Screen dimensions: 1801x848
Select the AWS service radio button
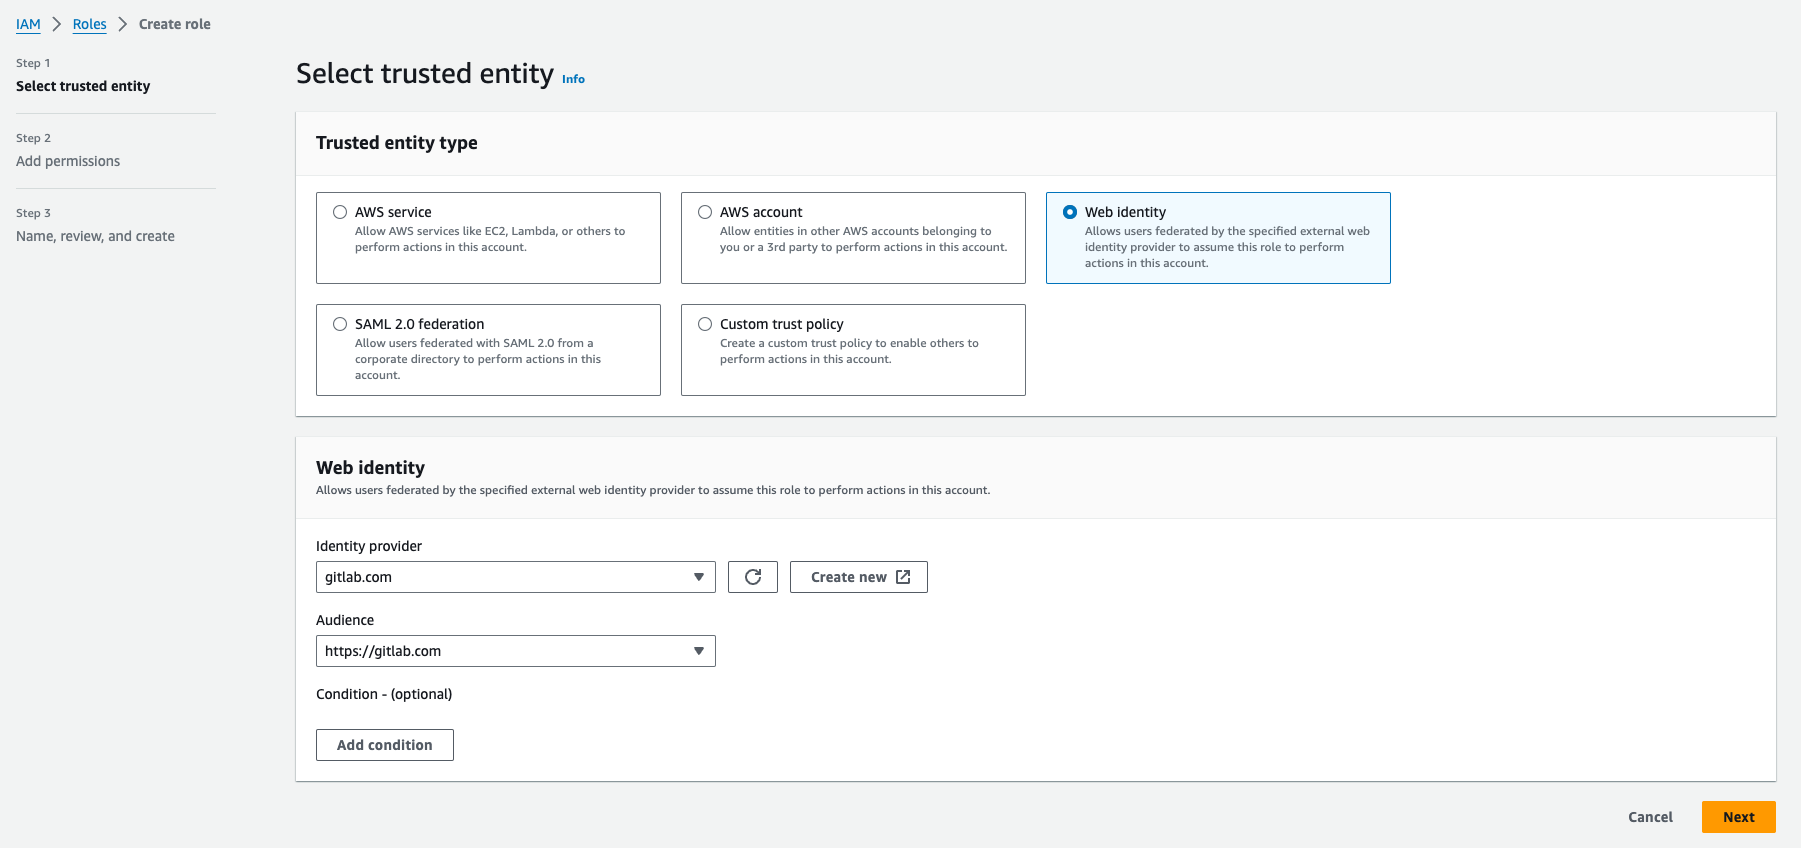point(340,212)
